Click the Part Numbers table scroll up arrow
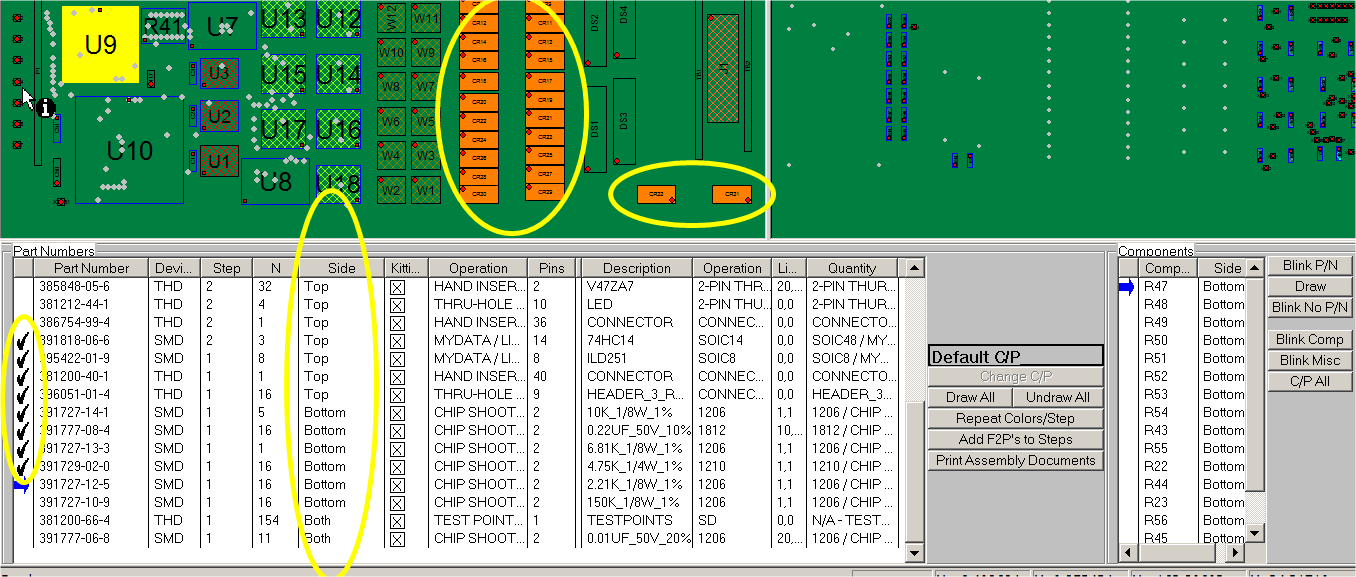Viewport: 1356px width, 577px height. (x=914, y=268)
